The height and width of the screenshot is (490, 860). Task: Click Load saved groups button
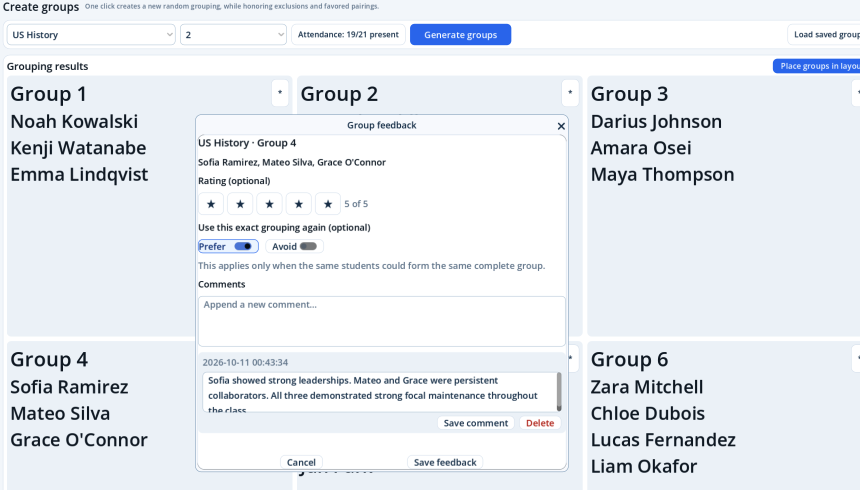[824, 35]
